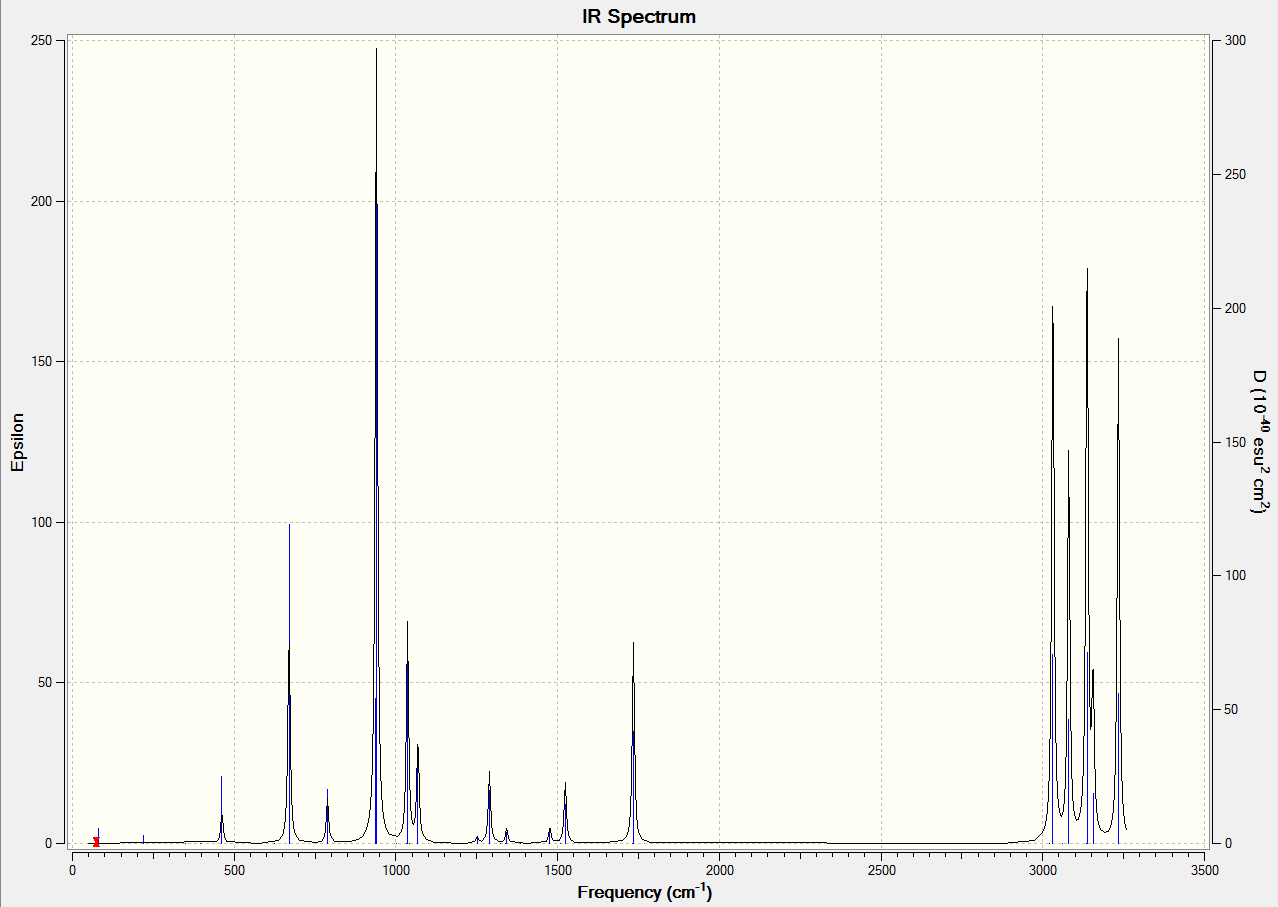Click the D dipole strength axis label

tap(1260, 441)
